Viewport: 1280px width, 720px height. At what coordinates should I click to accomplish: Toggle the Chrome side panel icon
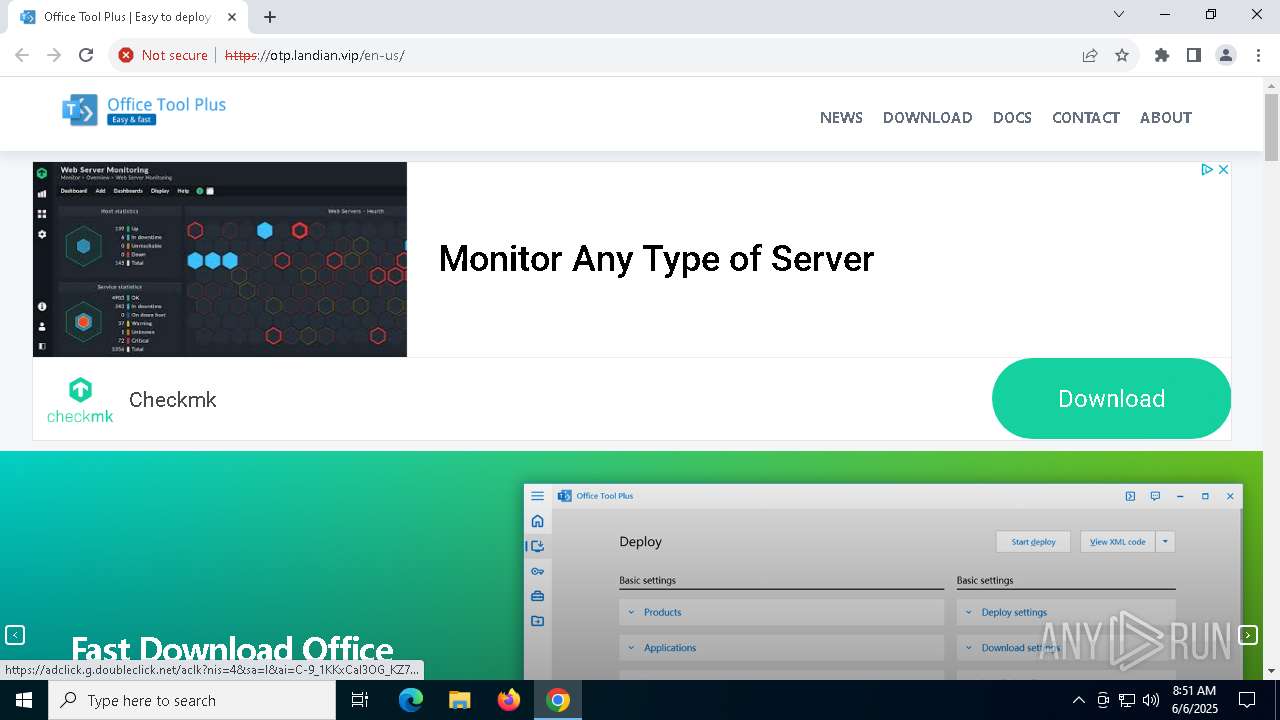pyautogui.click(x=1194, y=55)
